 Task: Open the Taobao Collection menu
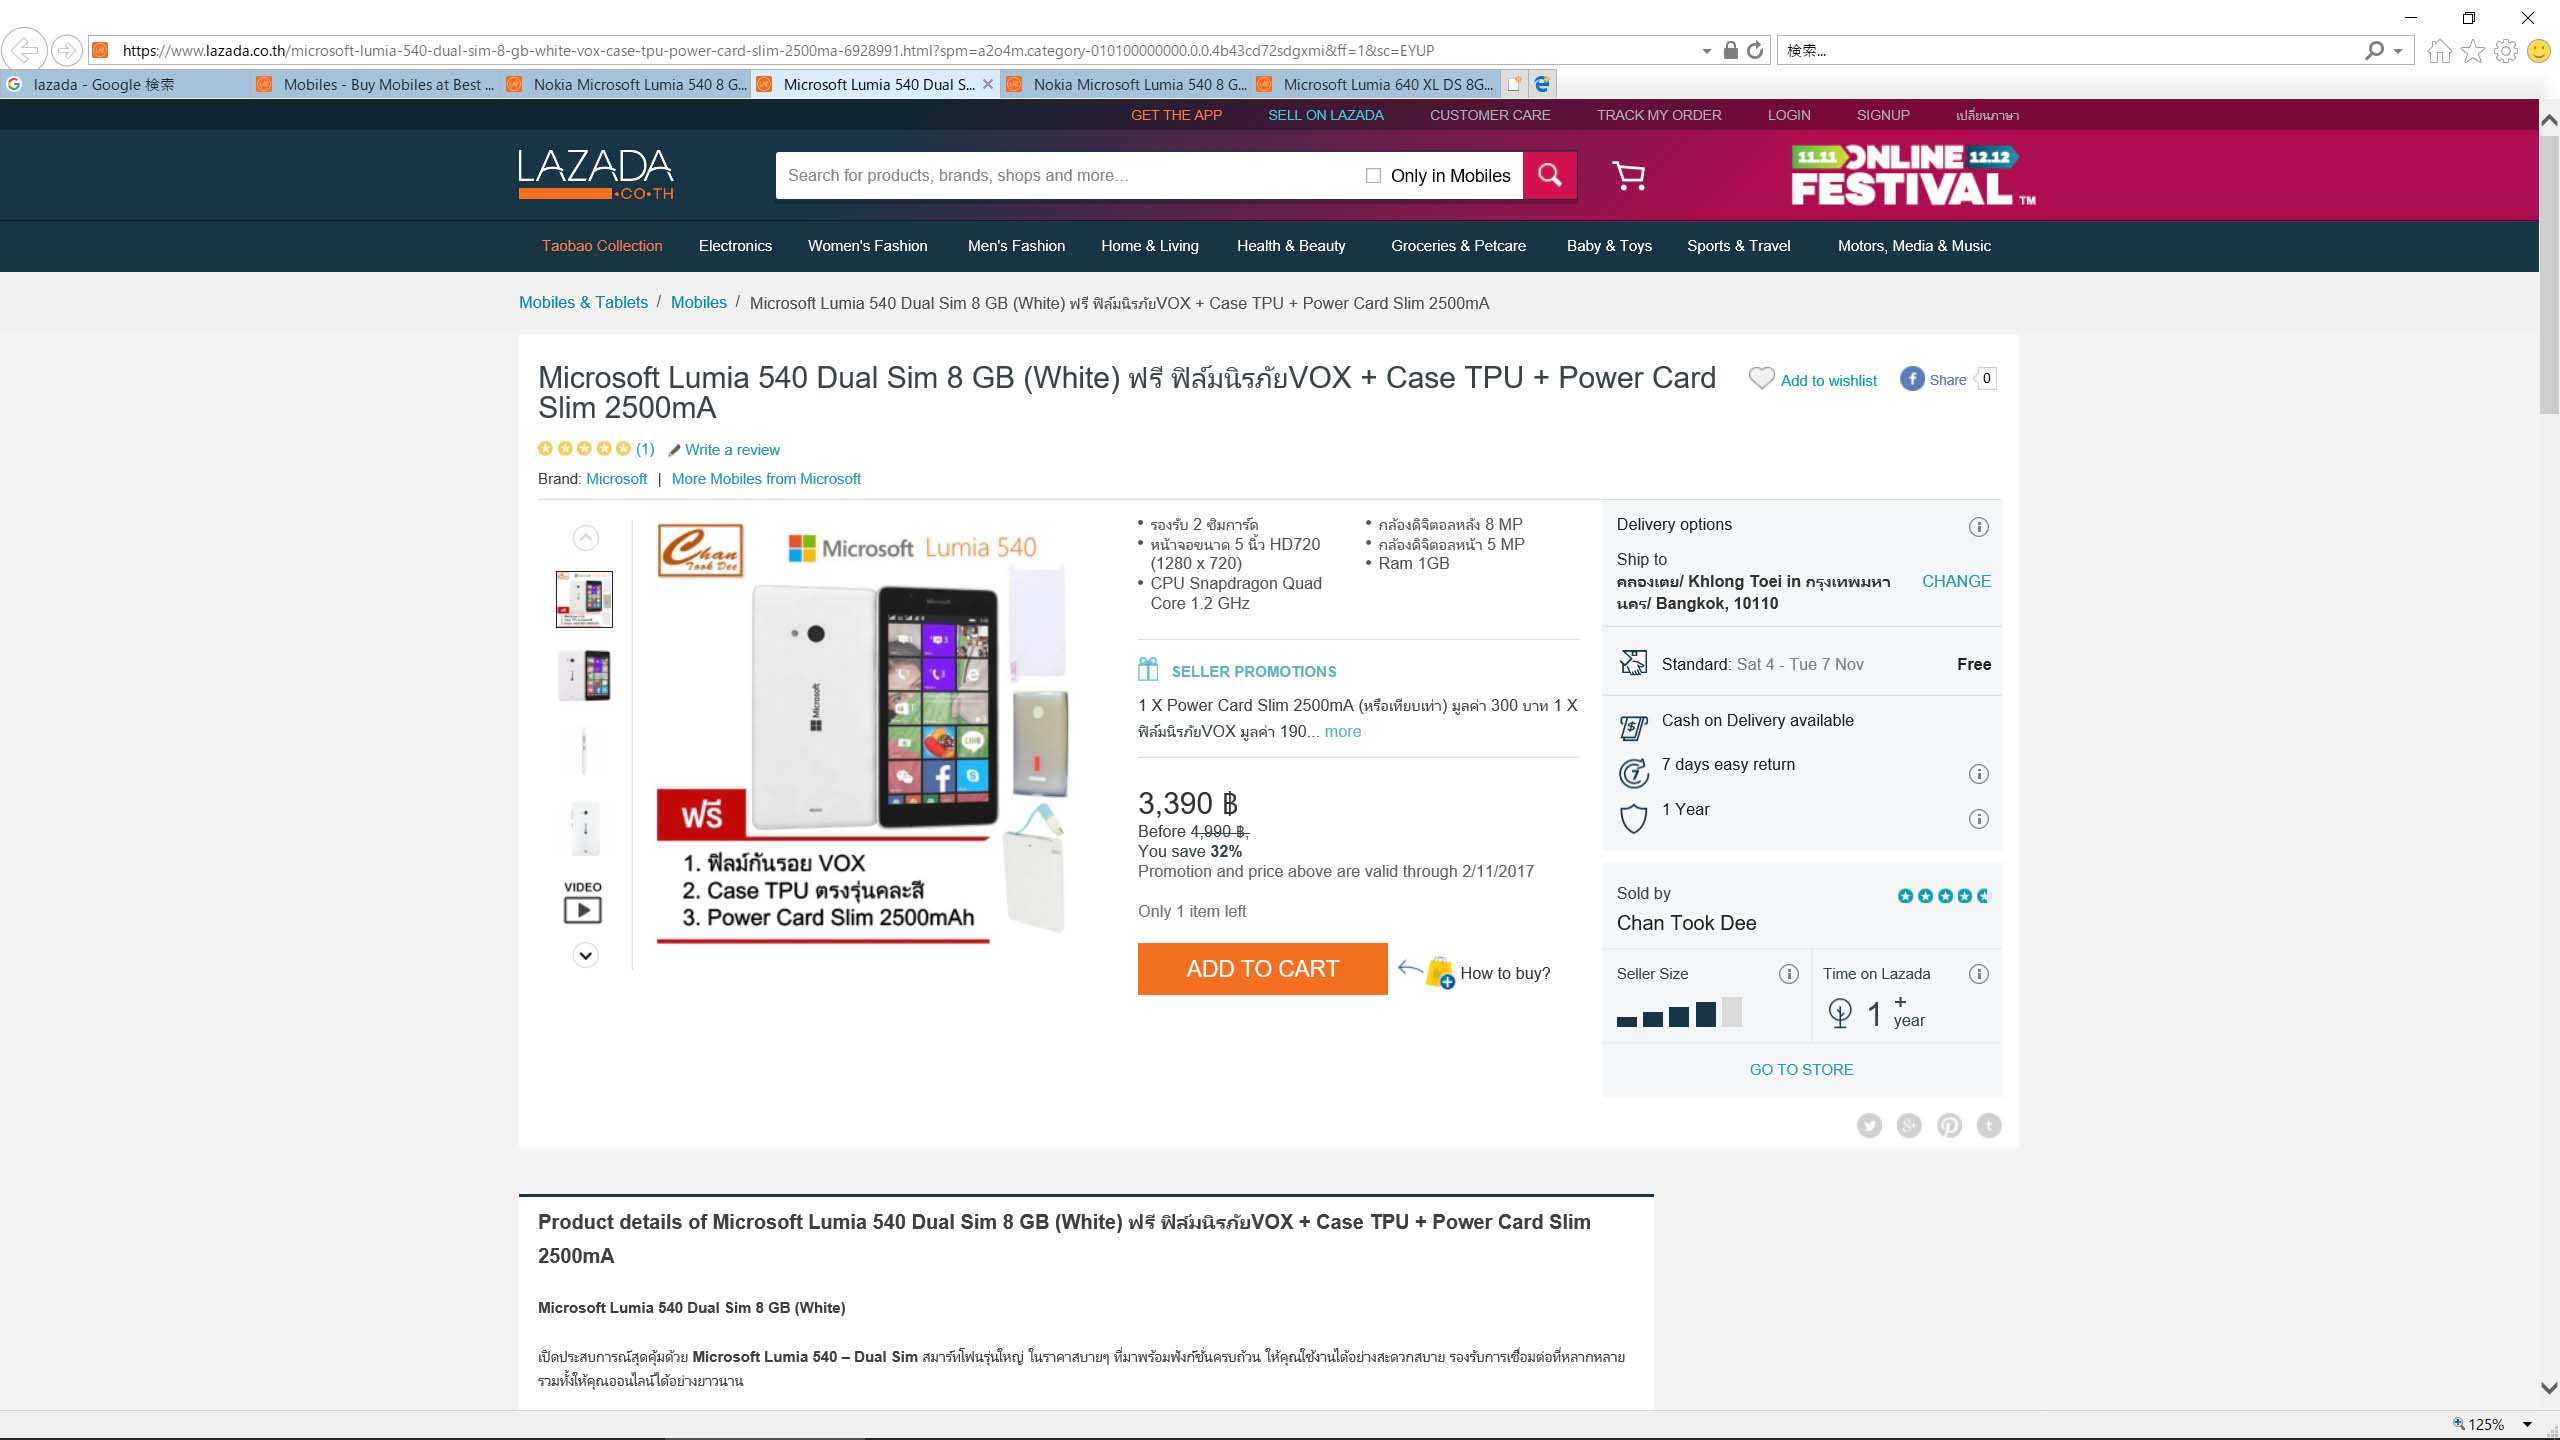pos(602,246)
